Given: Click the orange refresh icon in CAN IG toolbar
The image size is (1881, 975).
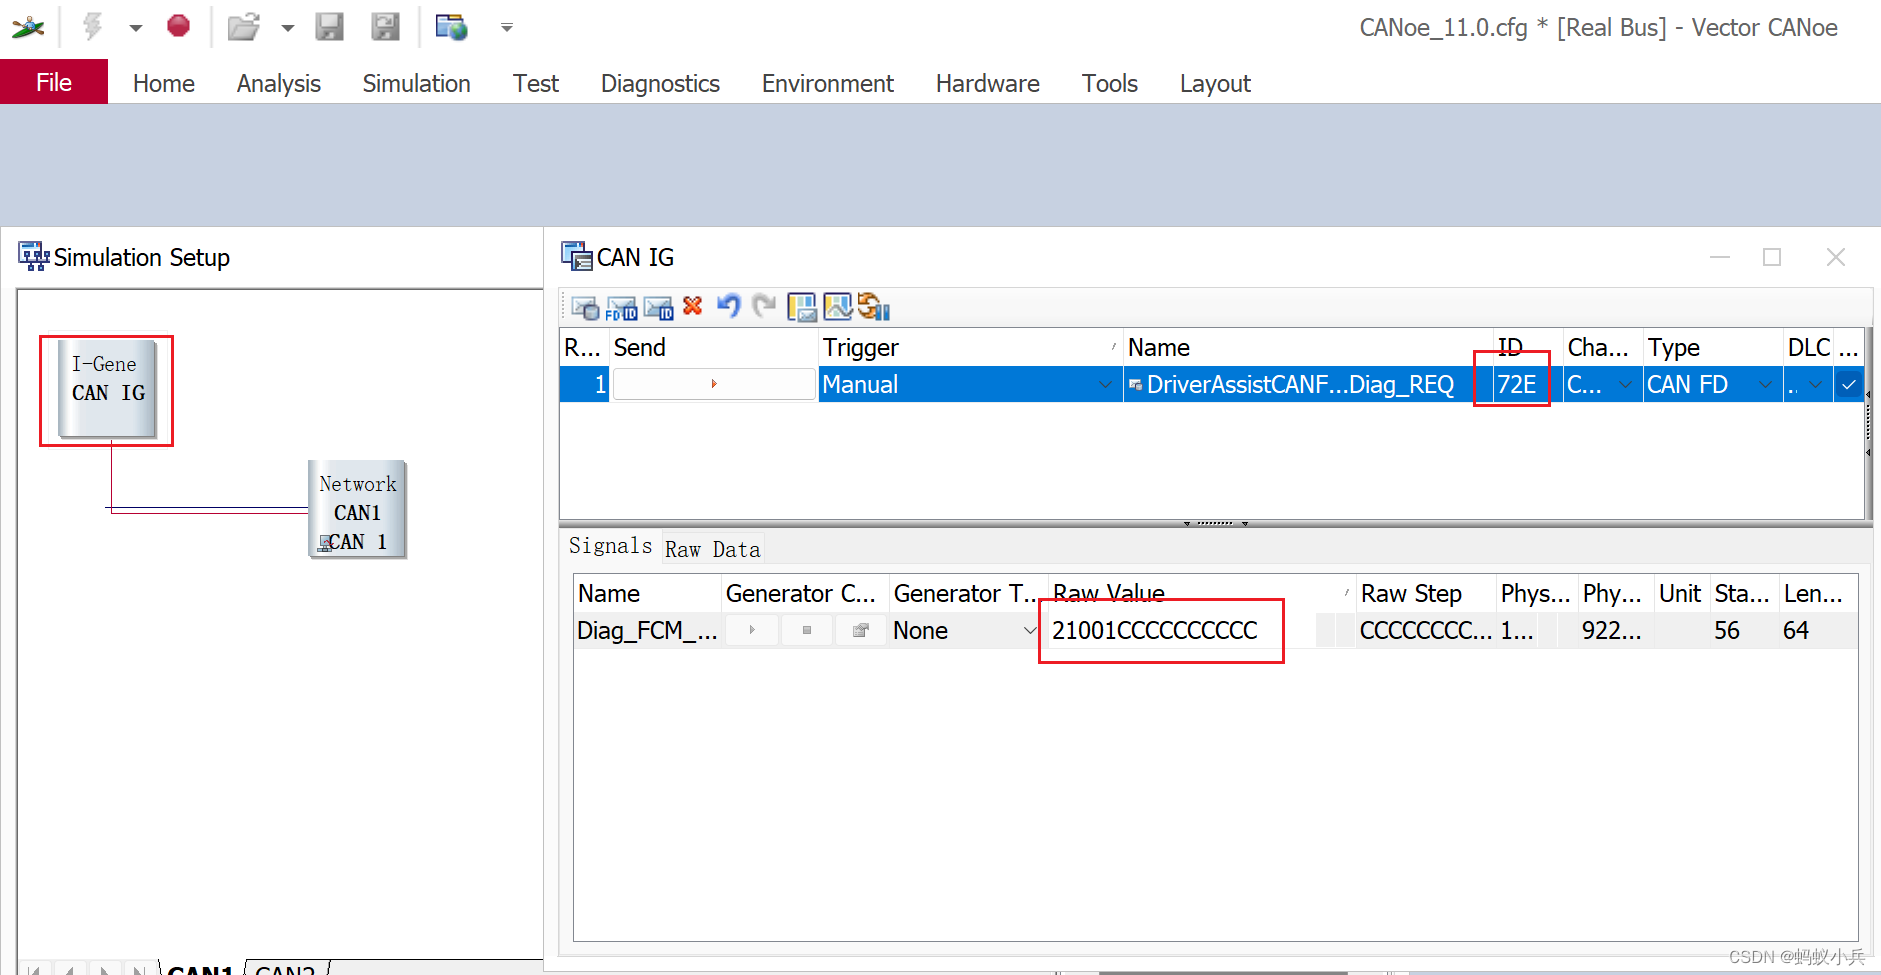Looking at the screenshot, I should click(x=874, y=307).
